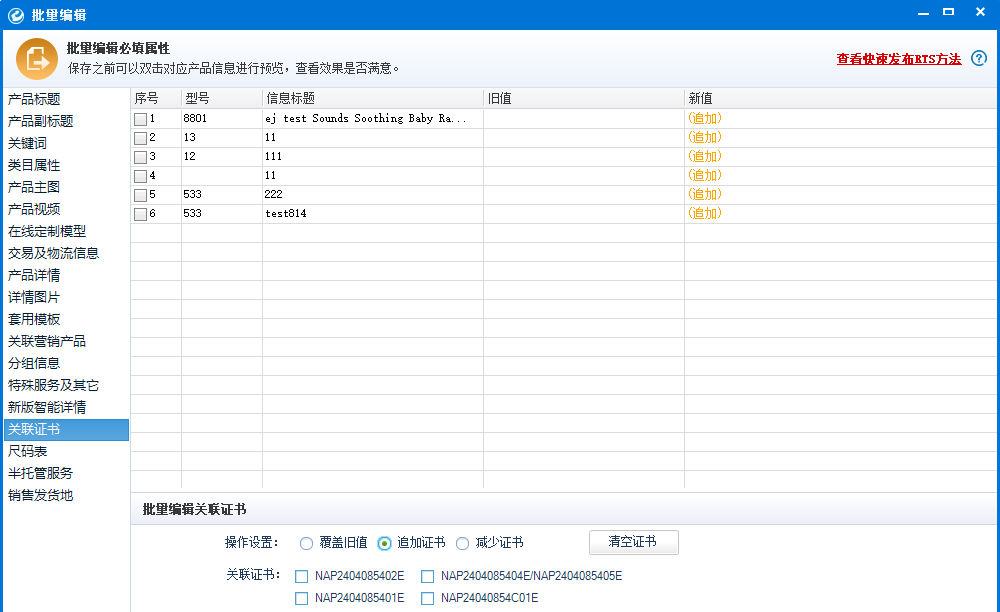
Task: Select the highlighted 关联证书 item
Action: pos(66,430)
